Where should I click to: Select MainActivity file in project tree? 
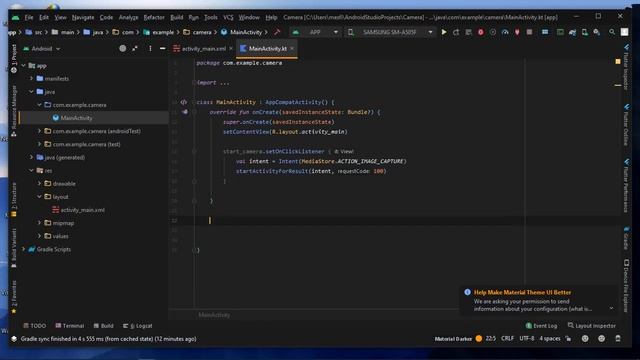click(76, 118)
